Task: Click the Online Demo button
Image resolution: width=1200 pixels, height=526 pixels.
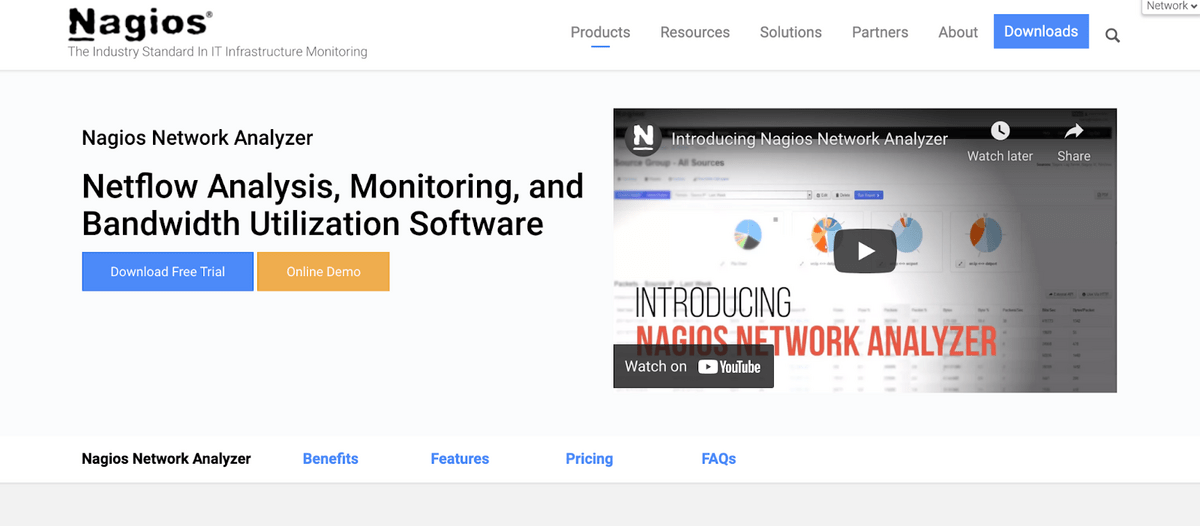Action: click(x=323, y=271)
